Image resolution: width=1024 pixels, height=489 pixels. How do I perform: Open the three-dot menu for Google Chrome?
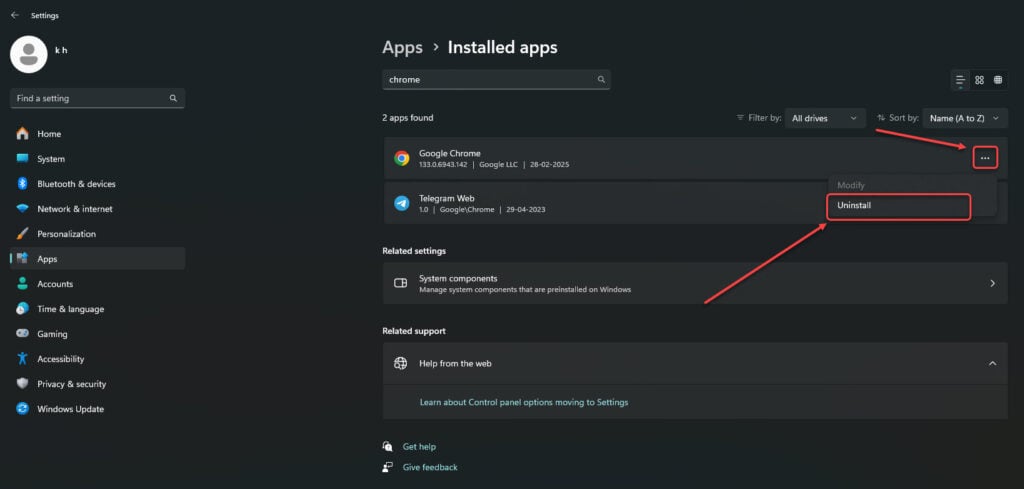(x=985, y=158)
